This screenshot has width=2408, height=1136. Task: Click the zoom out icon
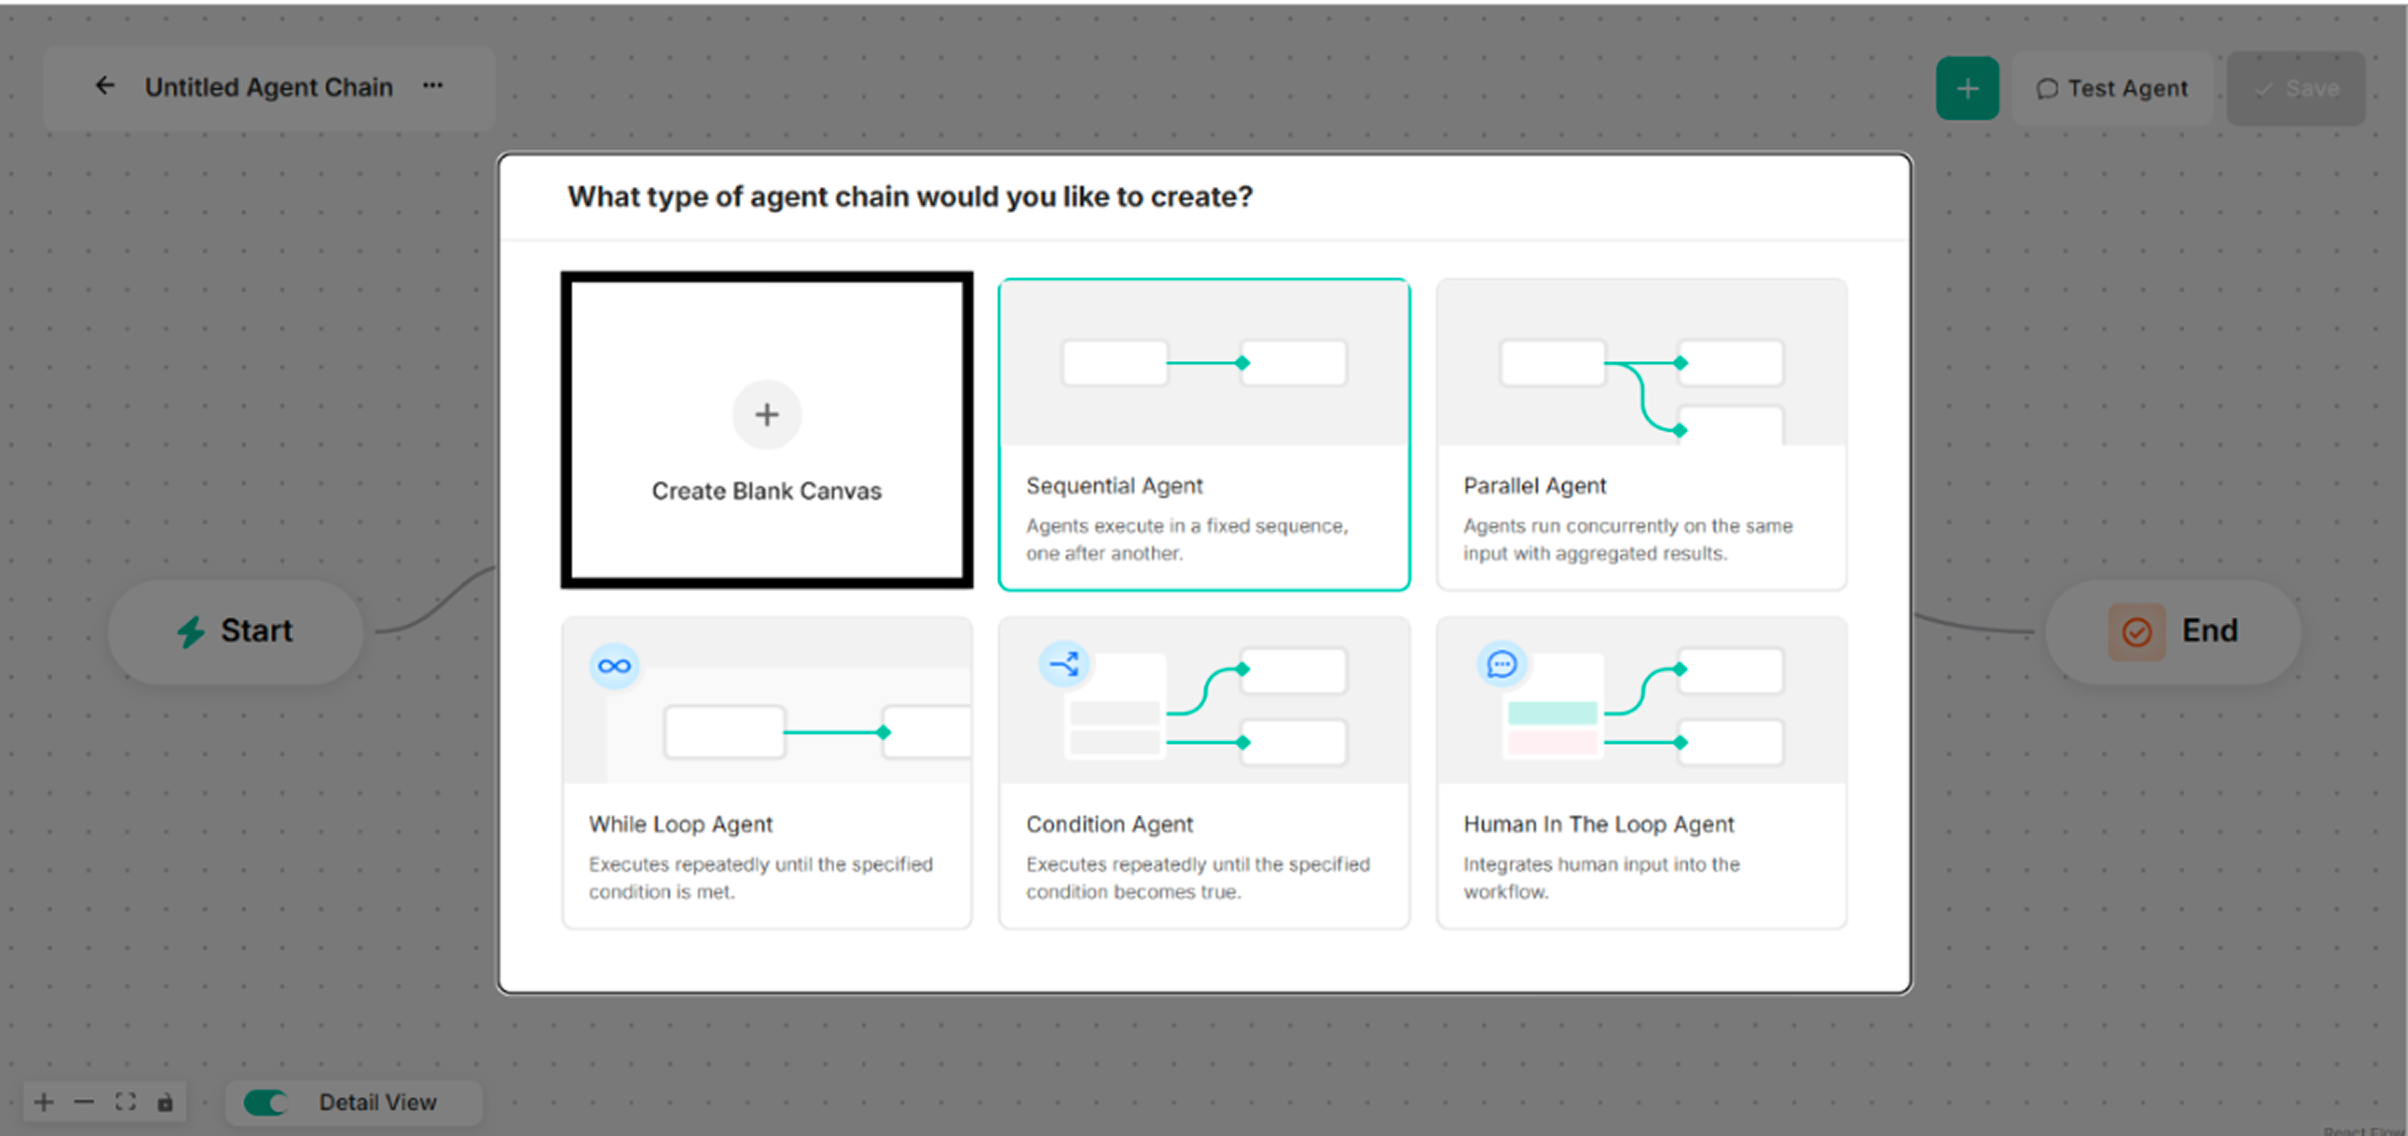pos(84,1102)
